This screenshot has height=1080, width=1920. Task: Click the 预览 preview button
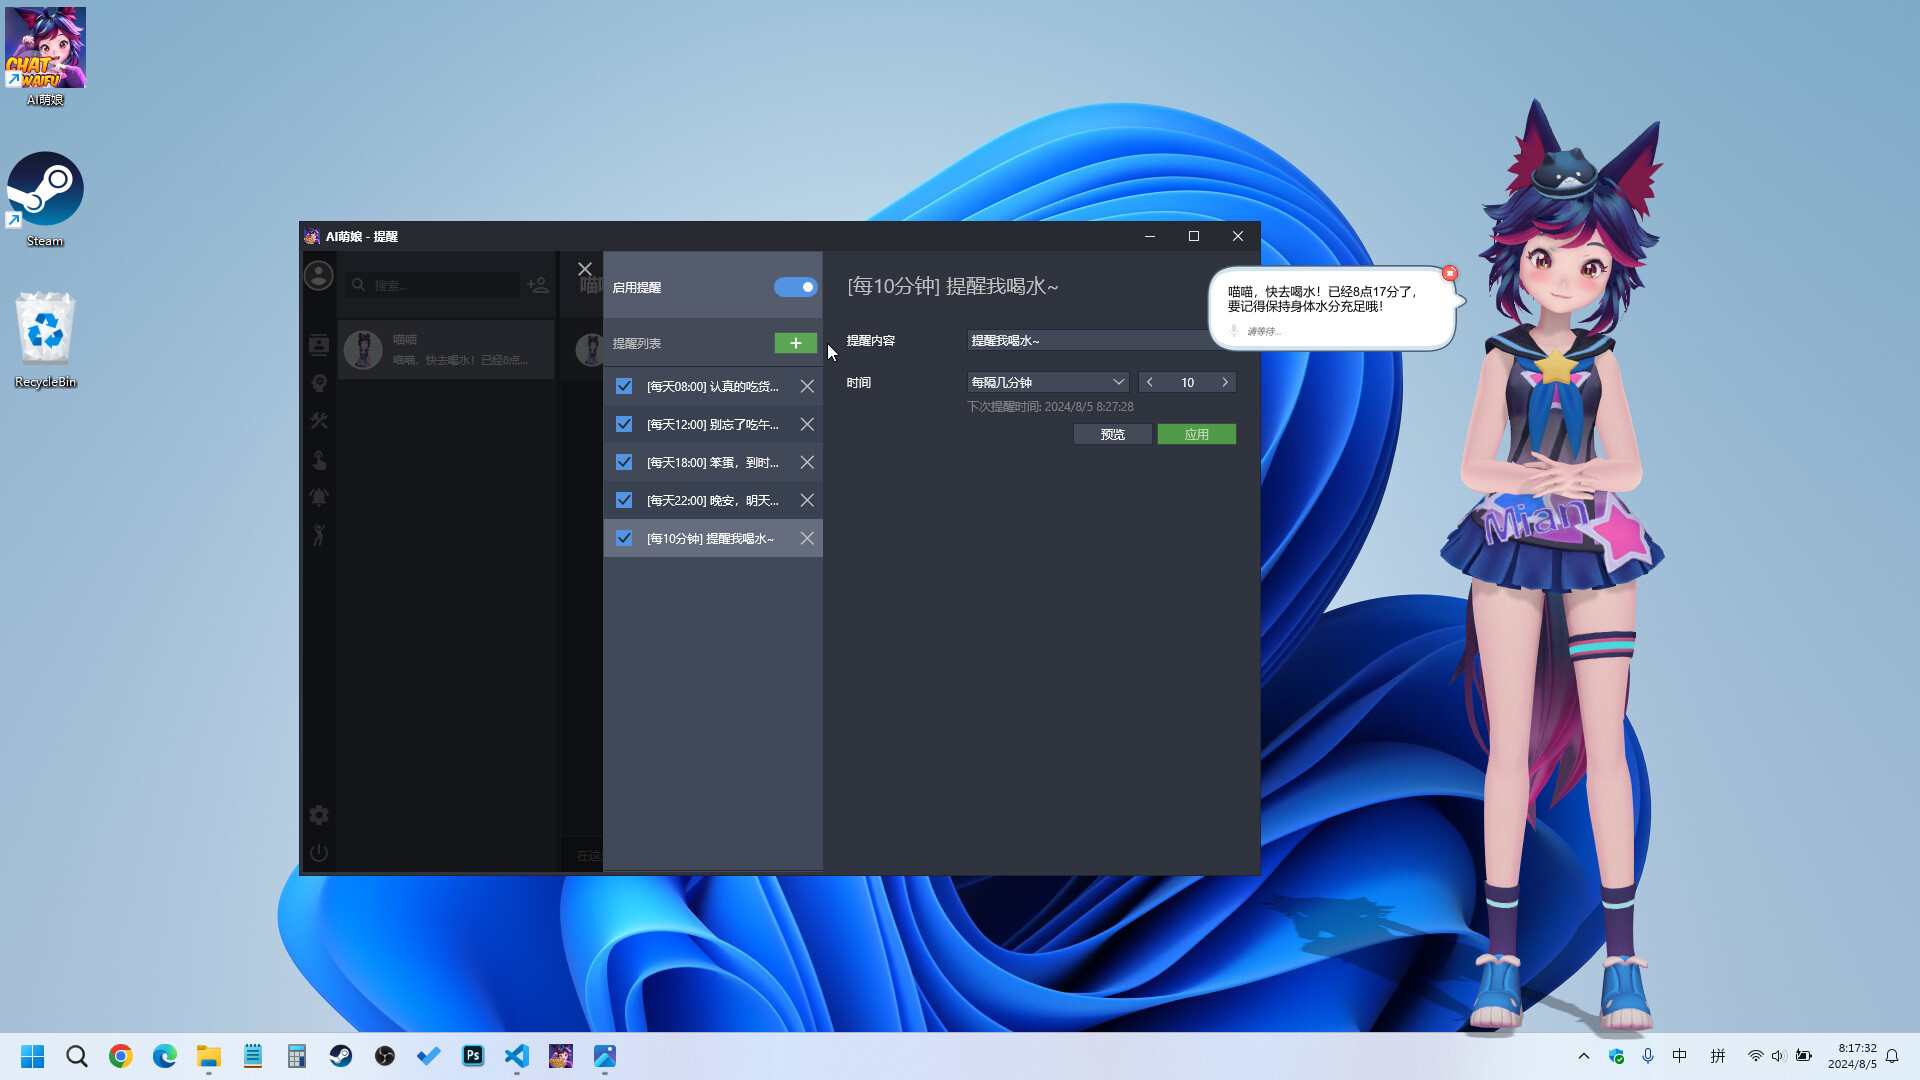coord(1112,433)
